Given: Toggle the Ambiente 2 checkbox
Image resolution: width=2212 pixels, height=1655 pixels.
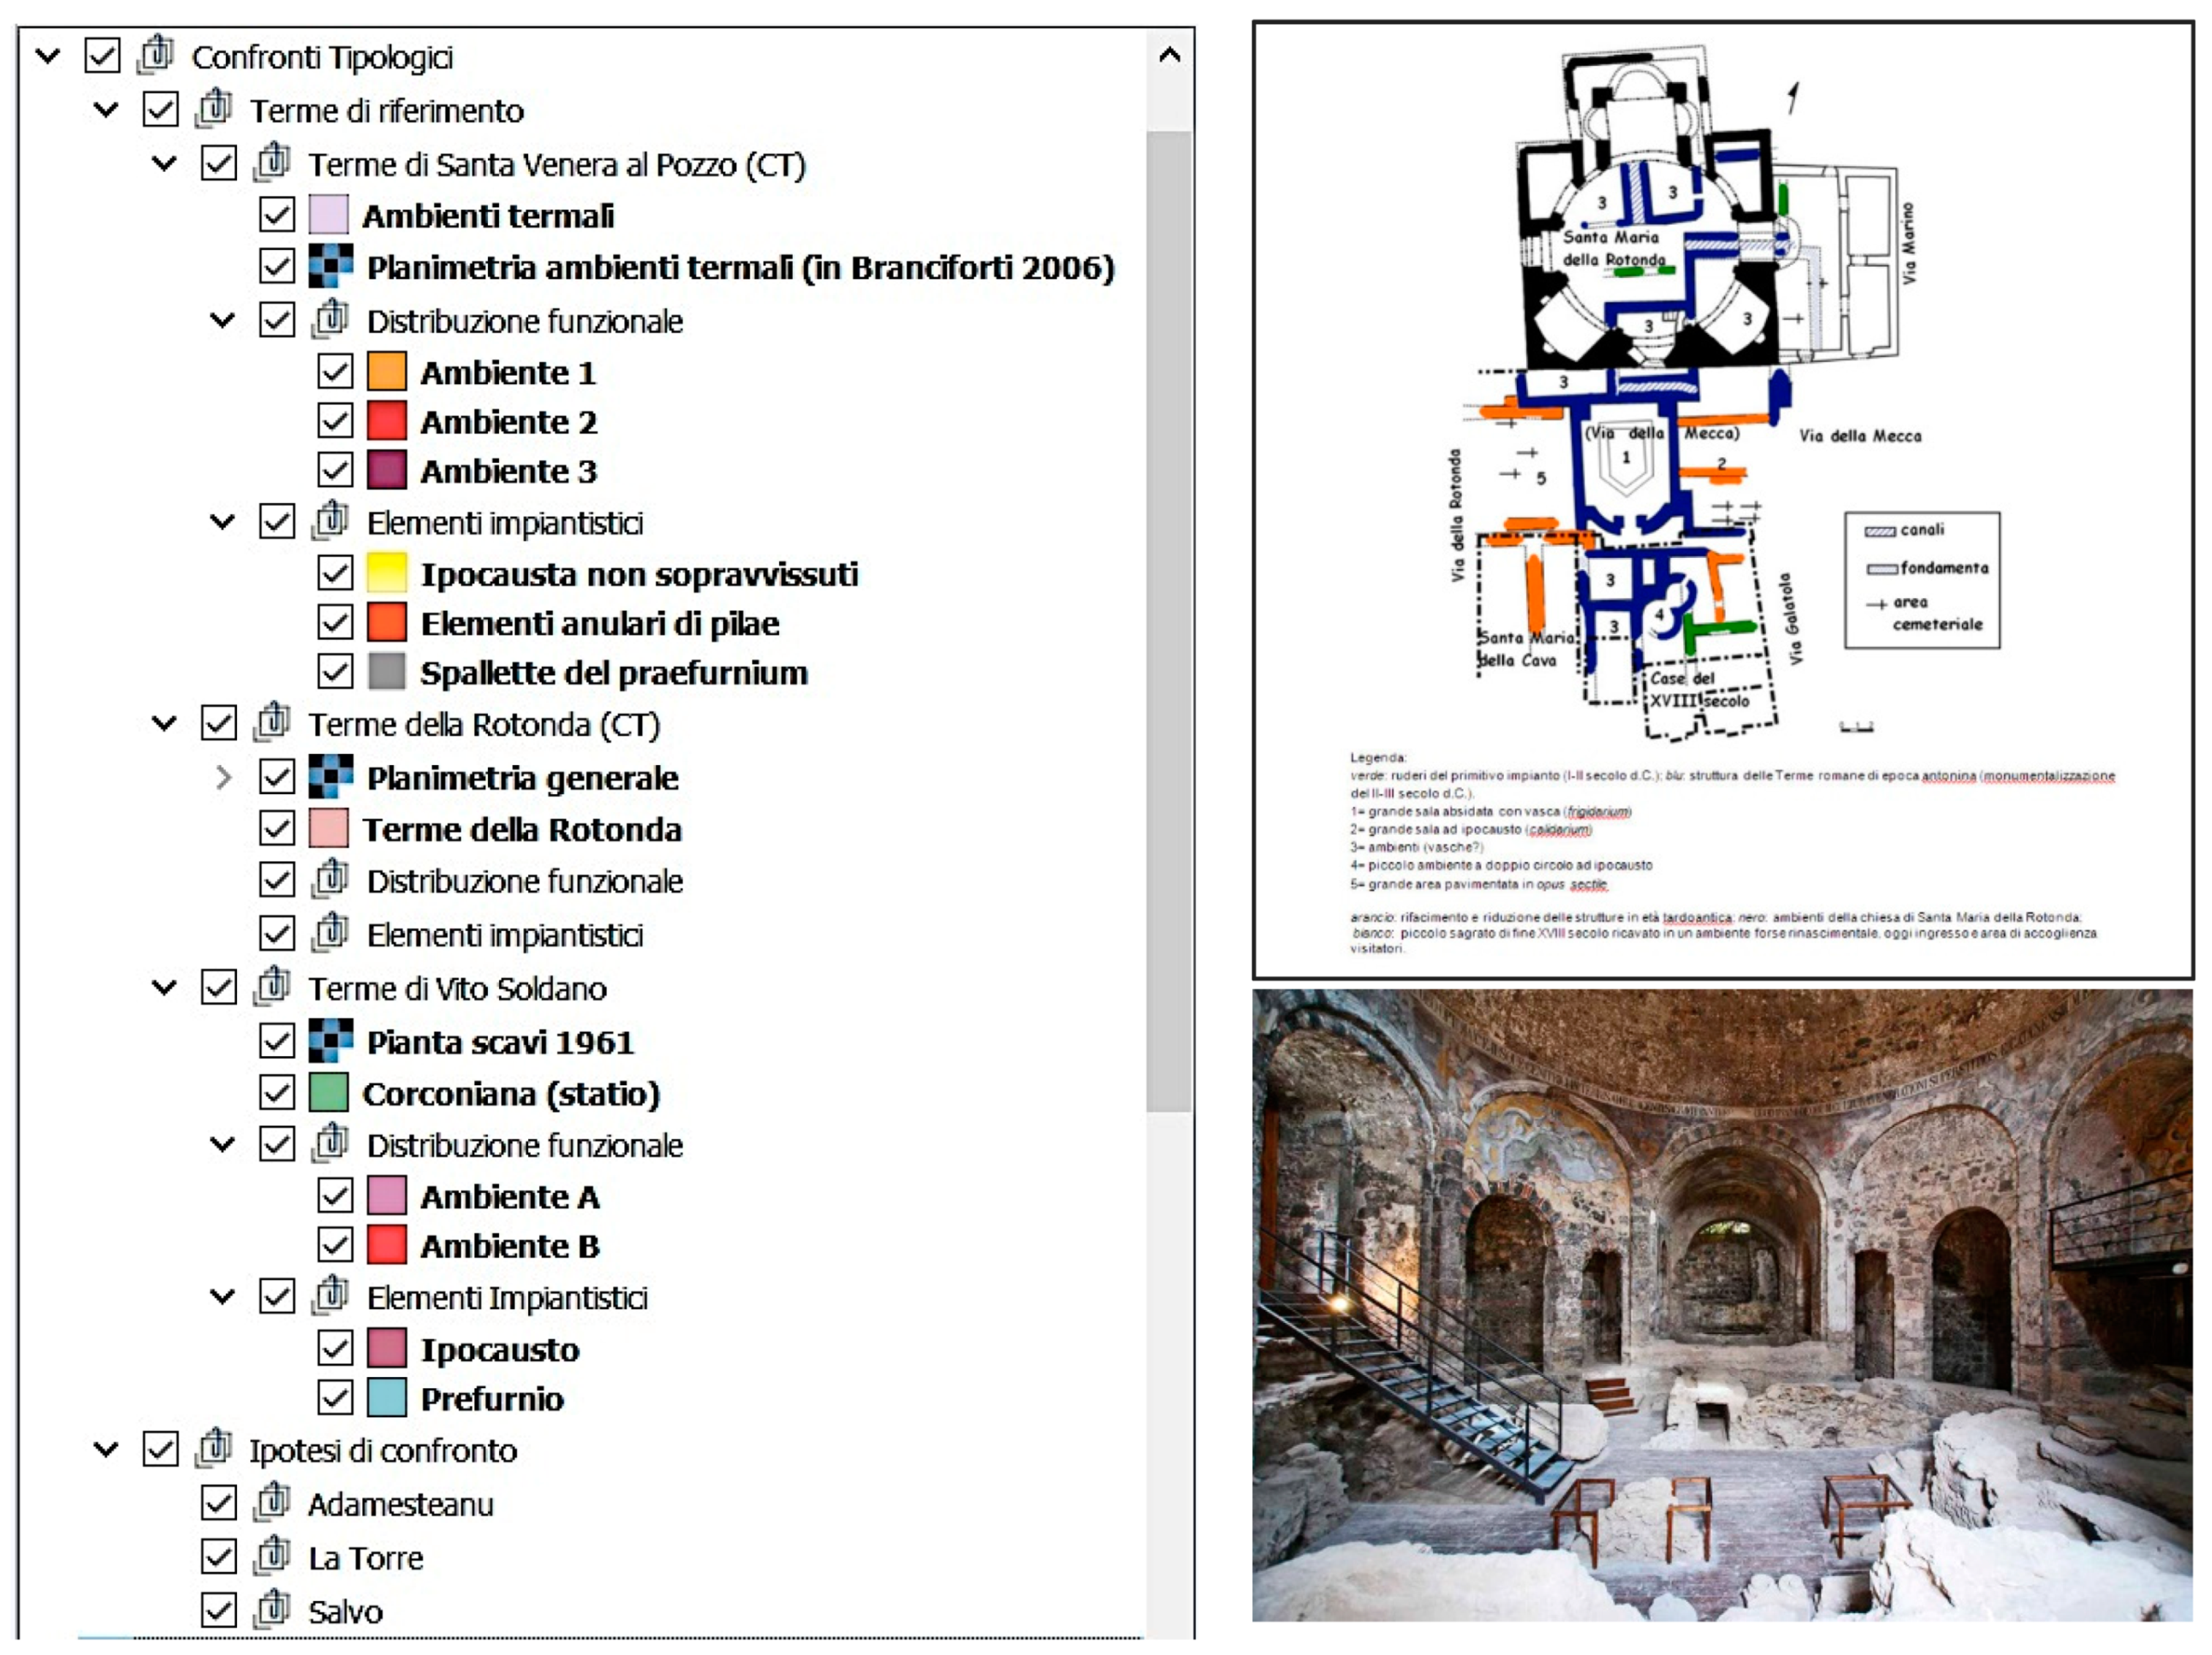Looking at the screenshot, I should 335,420.
